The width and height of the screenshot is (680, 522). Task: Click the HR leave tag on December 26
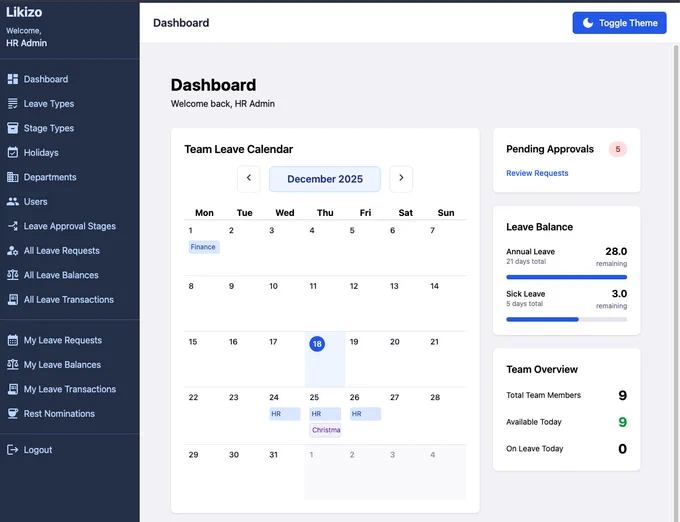click(x=365, y=414)
